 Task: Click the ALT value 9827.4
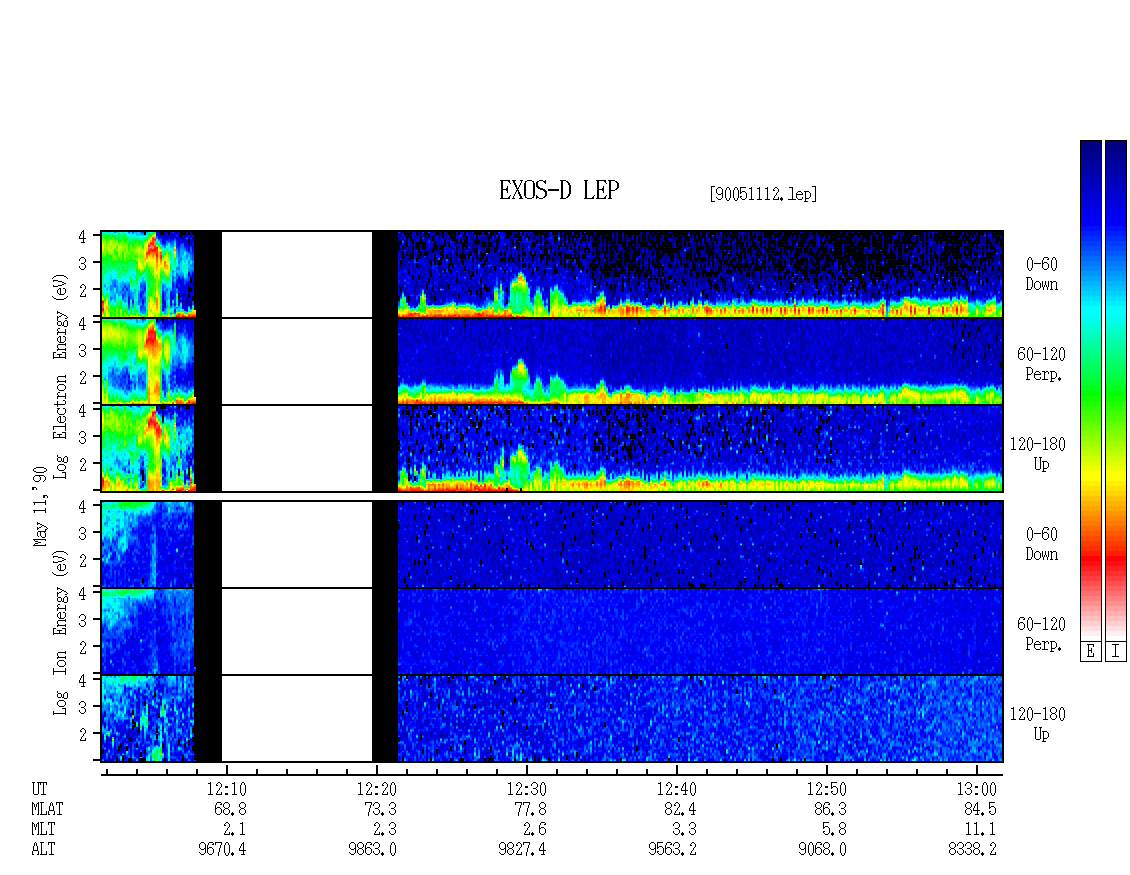pyautogui.click(x=522, y=850)
